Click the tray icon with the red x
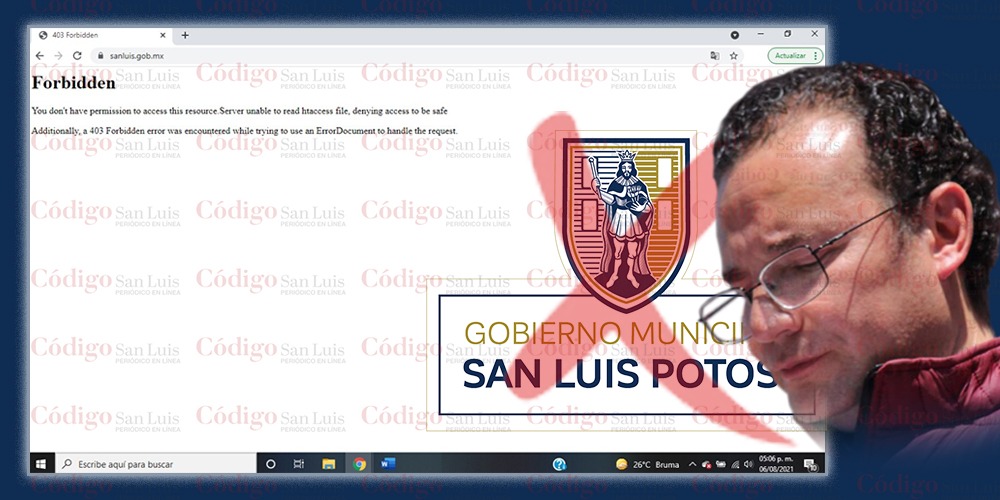 (707, 465)
